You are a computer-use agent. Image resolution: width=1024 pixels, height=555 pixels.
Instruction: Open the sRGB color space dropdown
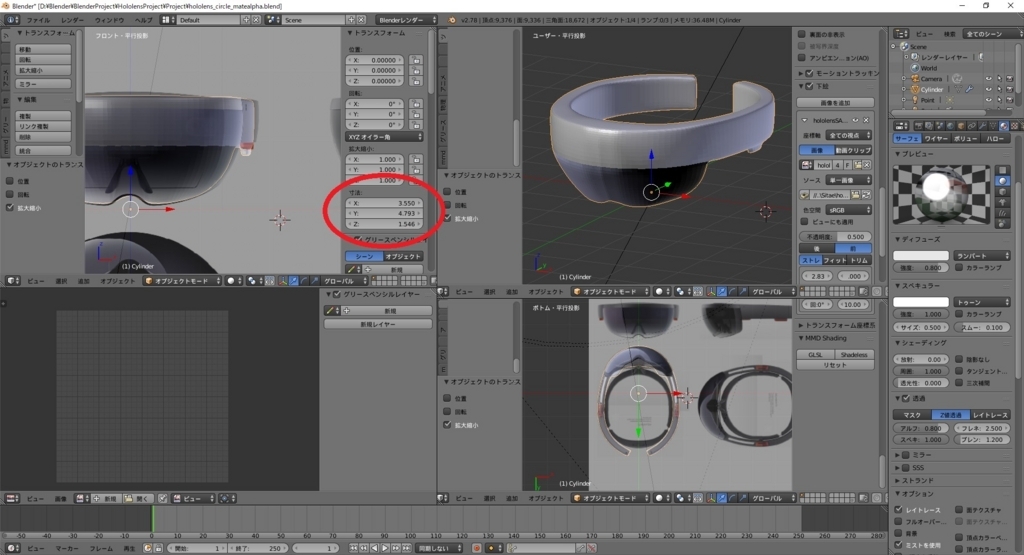click(x=848, y=210)
